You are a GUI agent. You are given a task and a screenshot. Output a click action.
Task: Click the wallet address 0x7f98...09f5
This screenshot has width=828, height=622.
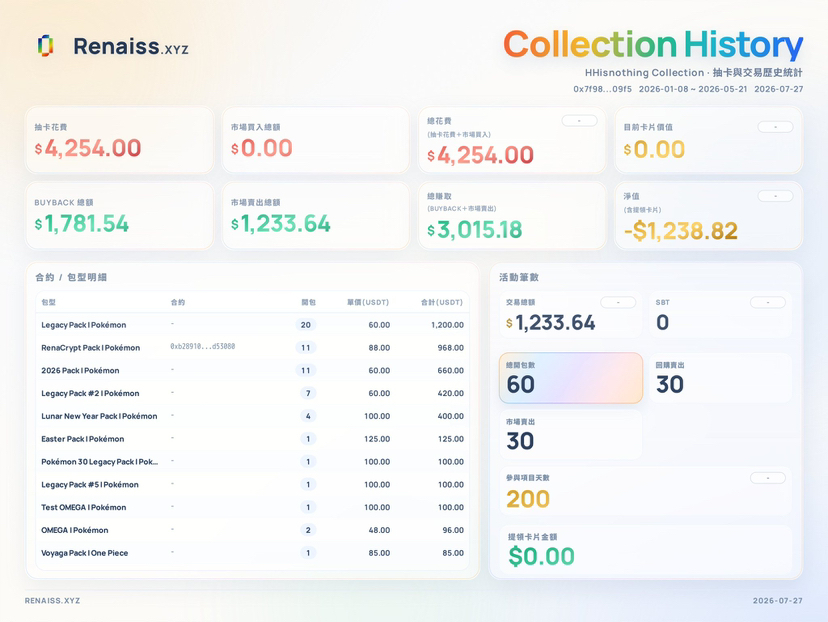(603, 89)
